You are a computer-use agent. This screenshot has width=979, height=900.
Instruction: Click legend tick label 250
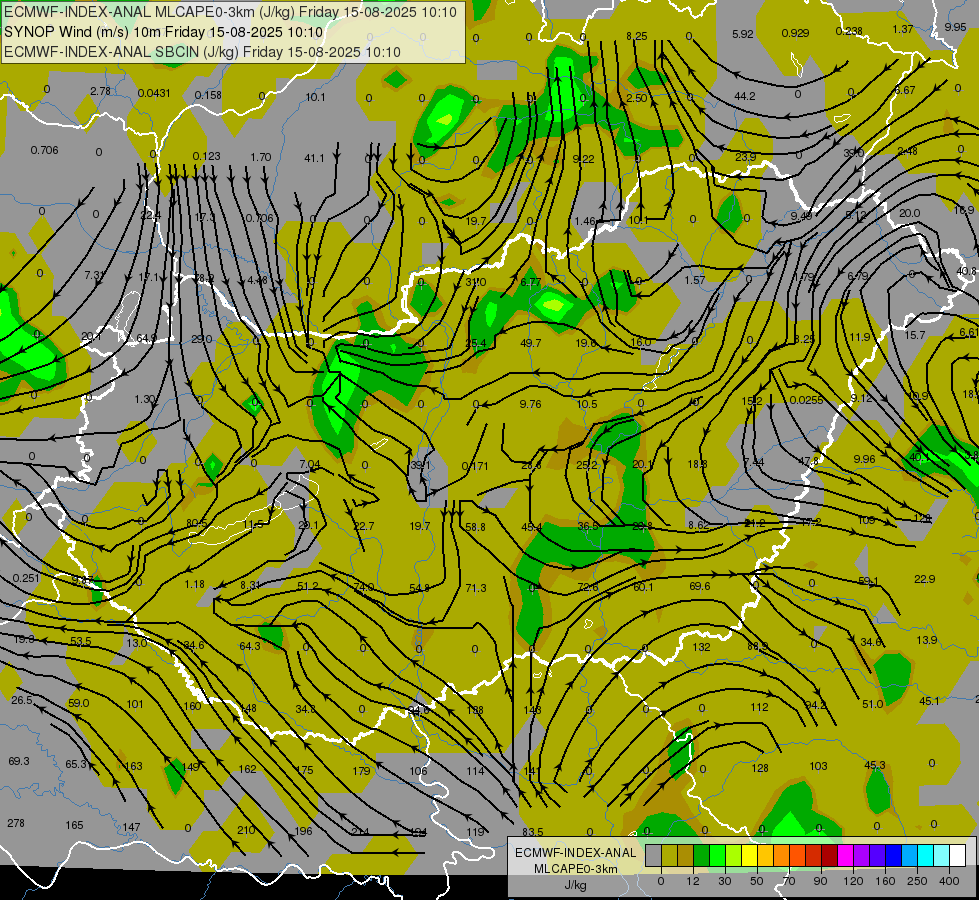click(917, 881)
